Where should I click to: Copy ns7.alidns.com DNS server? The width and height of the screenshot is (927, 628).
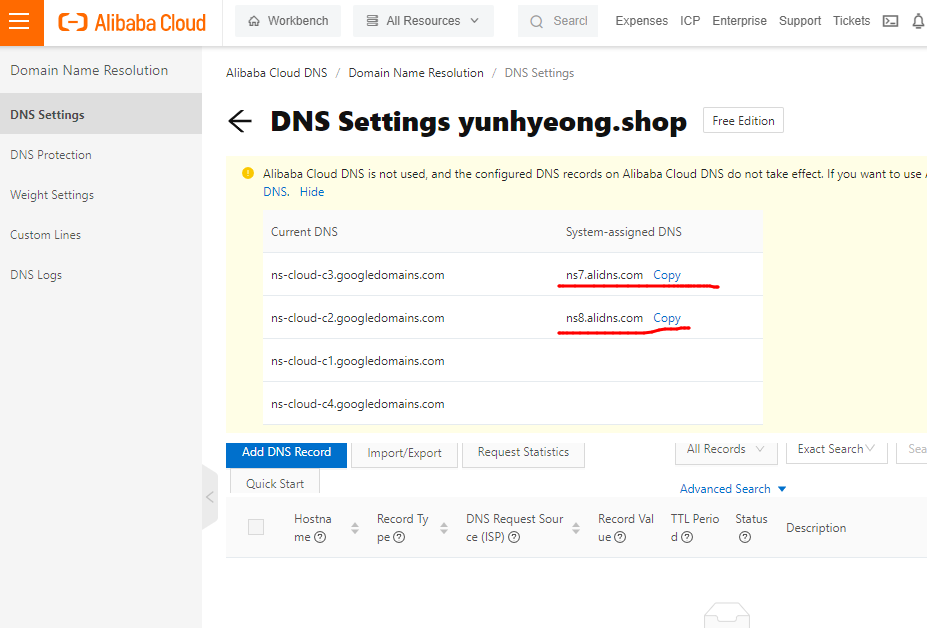[x=667, y=275]
